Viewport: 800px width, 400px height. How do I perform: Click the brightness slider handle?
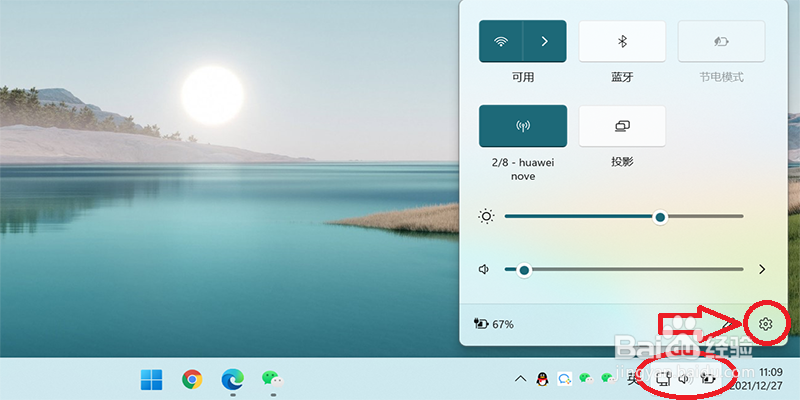click(660, 217)
